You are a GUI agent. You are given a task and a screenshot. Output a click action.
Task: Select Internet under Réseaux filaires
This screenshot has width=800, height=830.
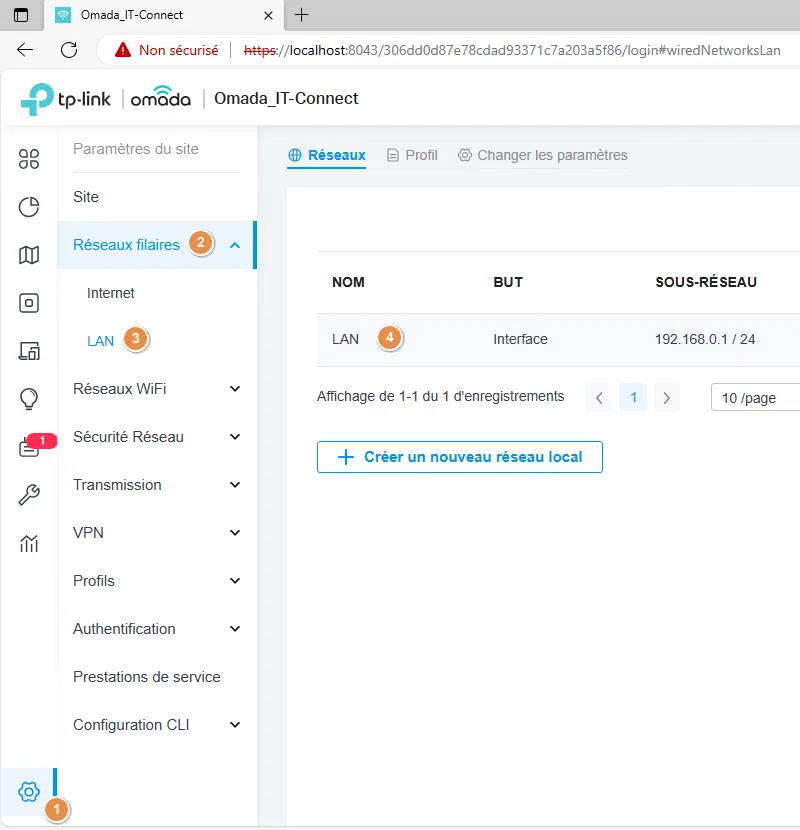pos(110,293)
